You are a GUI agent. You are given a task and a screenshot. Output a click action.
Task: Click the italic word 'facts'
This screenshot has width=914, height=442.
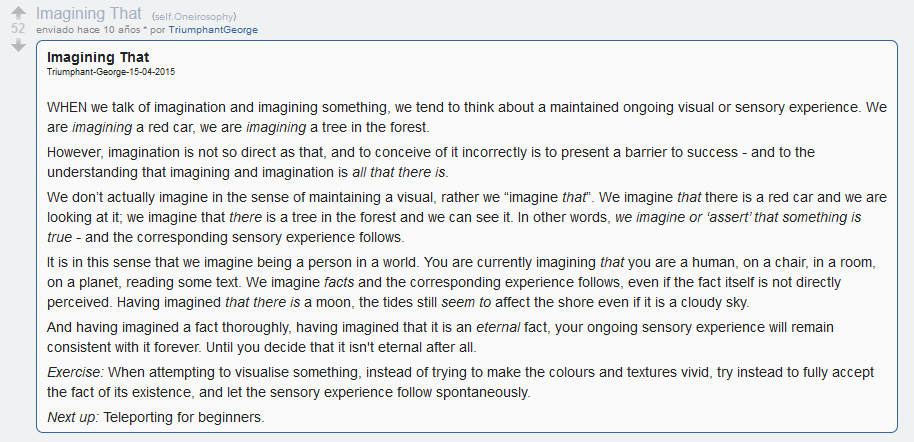(x=339, y=283)
